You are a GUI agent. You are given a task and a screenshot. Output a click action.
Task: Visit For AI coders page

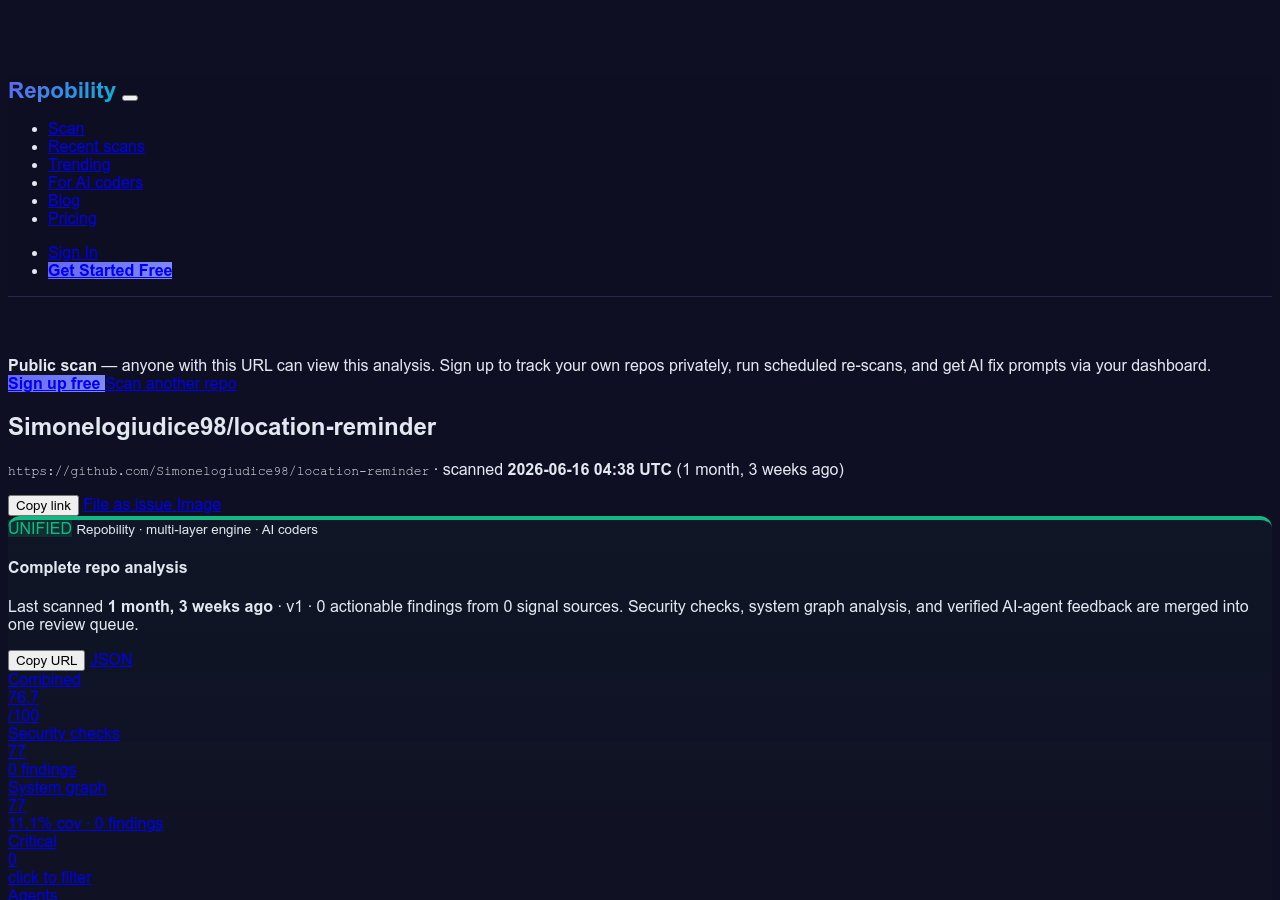coord(95,182)
